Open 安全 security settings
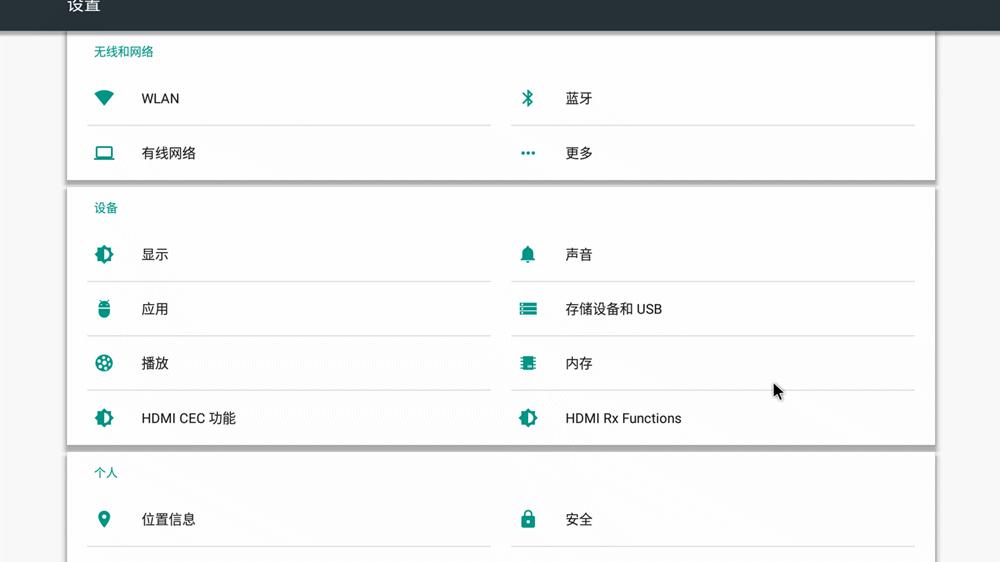The image size is (1000, 562). pos(712,519)
